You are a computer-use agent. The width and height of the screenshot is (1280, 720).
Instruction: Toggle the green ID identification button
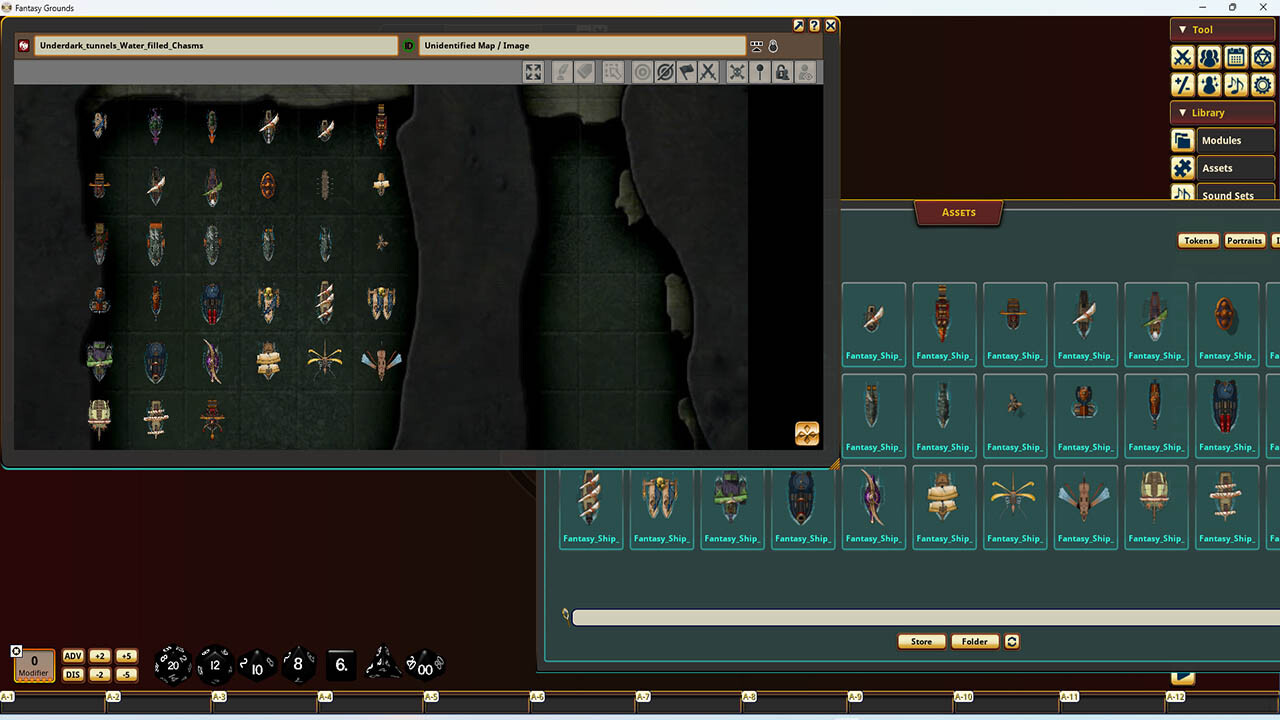click(x=406, y=45)
